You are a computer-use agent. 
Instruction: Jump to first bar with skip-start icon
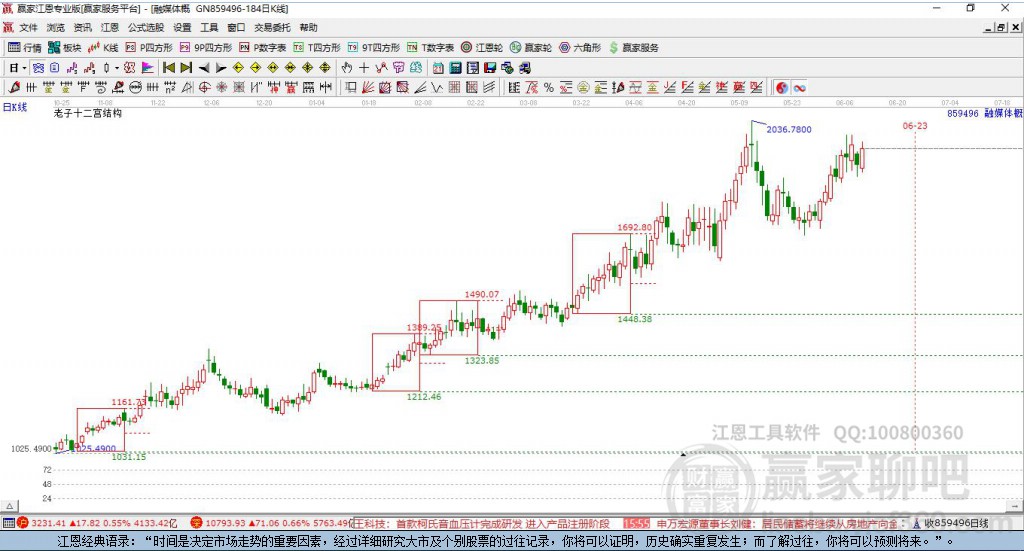[x=168, y=68]
